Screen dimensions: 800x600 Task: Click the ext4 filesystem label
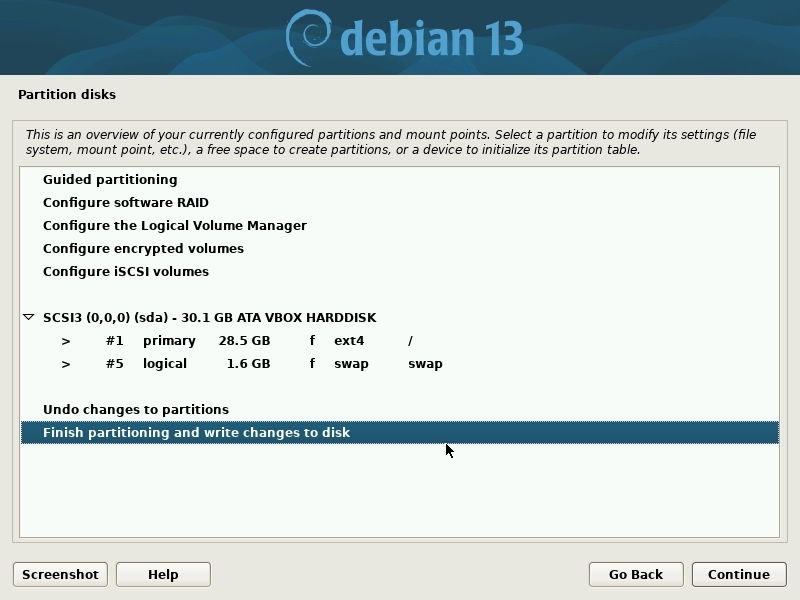(x=349, y=341)
